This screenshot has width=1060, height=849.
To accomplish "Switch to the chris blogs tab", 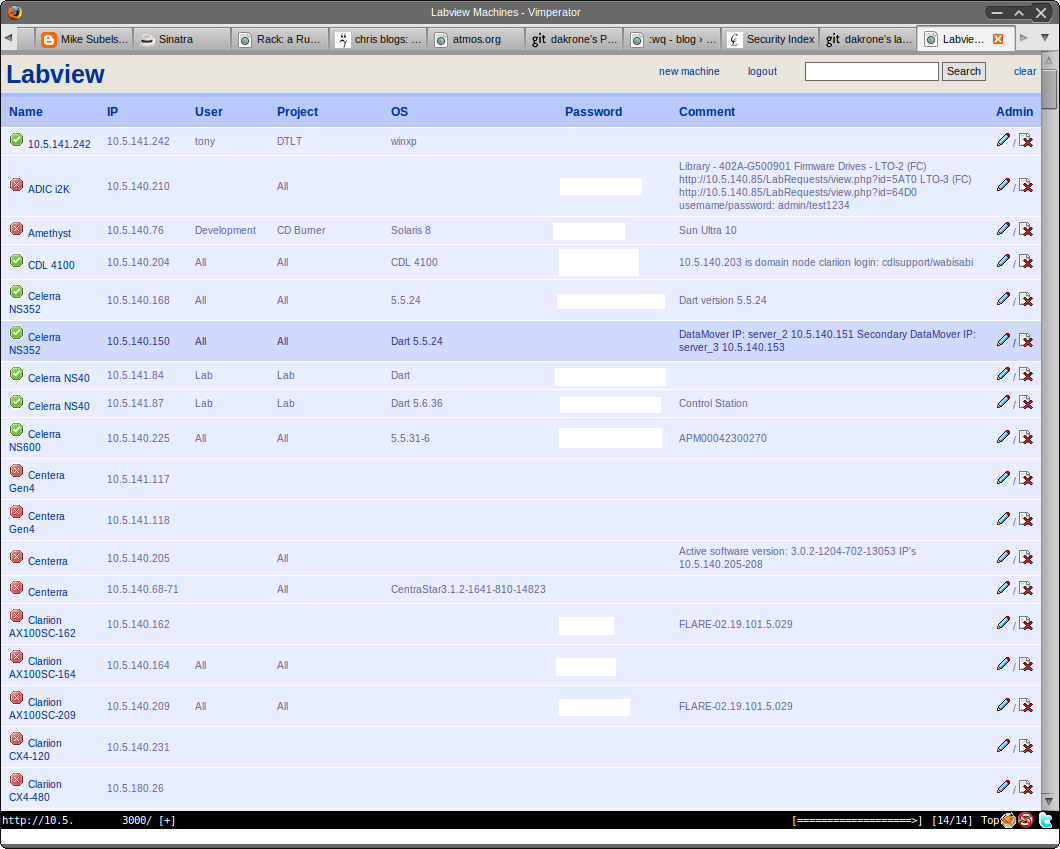I will (378, 39).
